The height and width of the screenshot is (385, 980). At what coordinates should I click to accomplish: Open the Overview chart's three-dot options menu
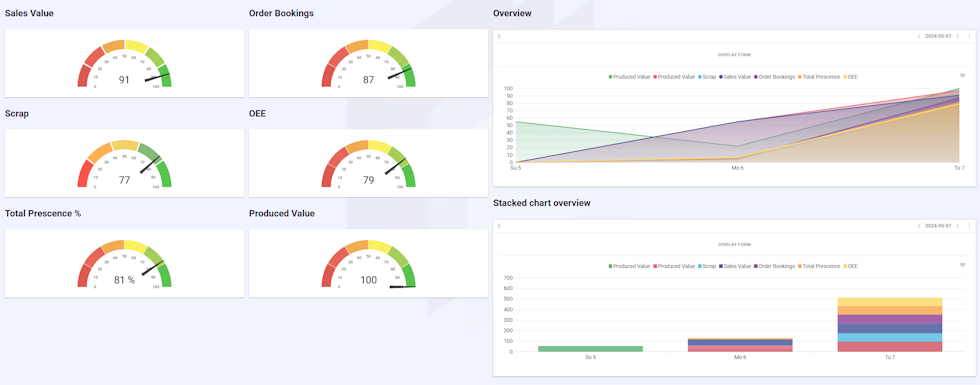coord(969,36)
